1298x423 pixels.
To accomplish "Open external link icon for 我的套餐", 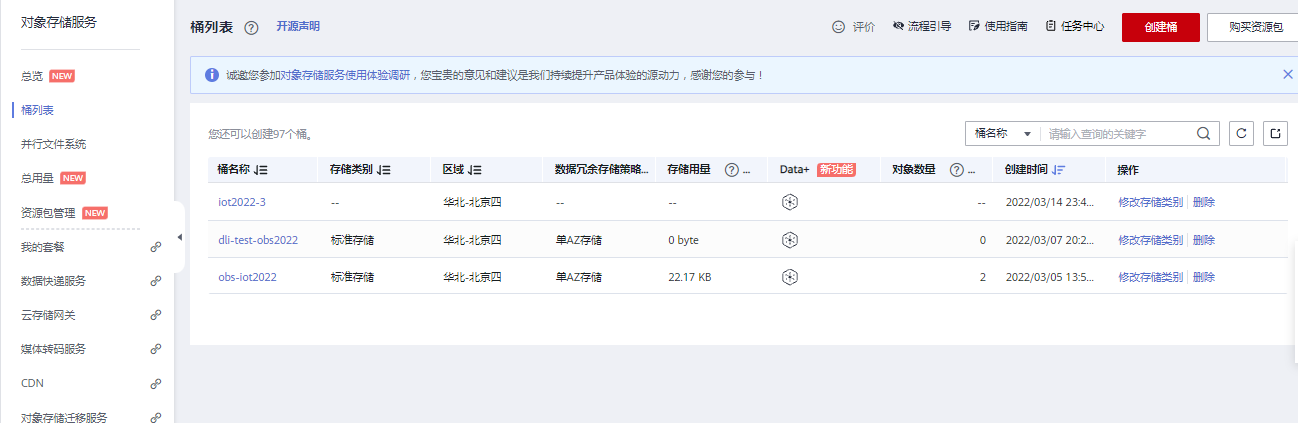I will click(155, 247).
